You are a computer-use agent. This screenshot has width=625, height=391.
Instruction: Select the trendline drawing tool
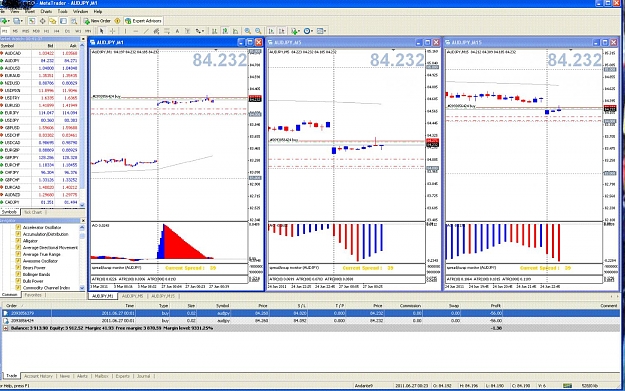pyautogui.click(x=146, y=31)
